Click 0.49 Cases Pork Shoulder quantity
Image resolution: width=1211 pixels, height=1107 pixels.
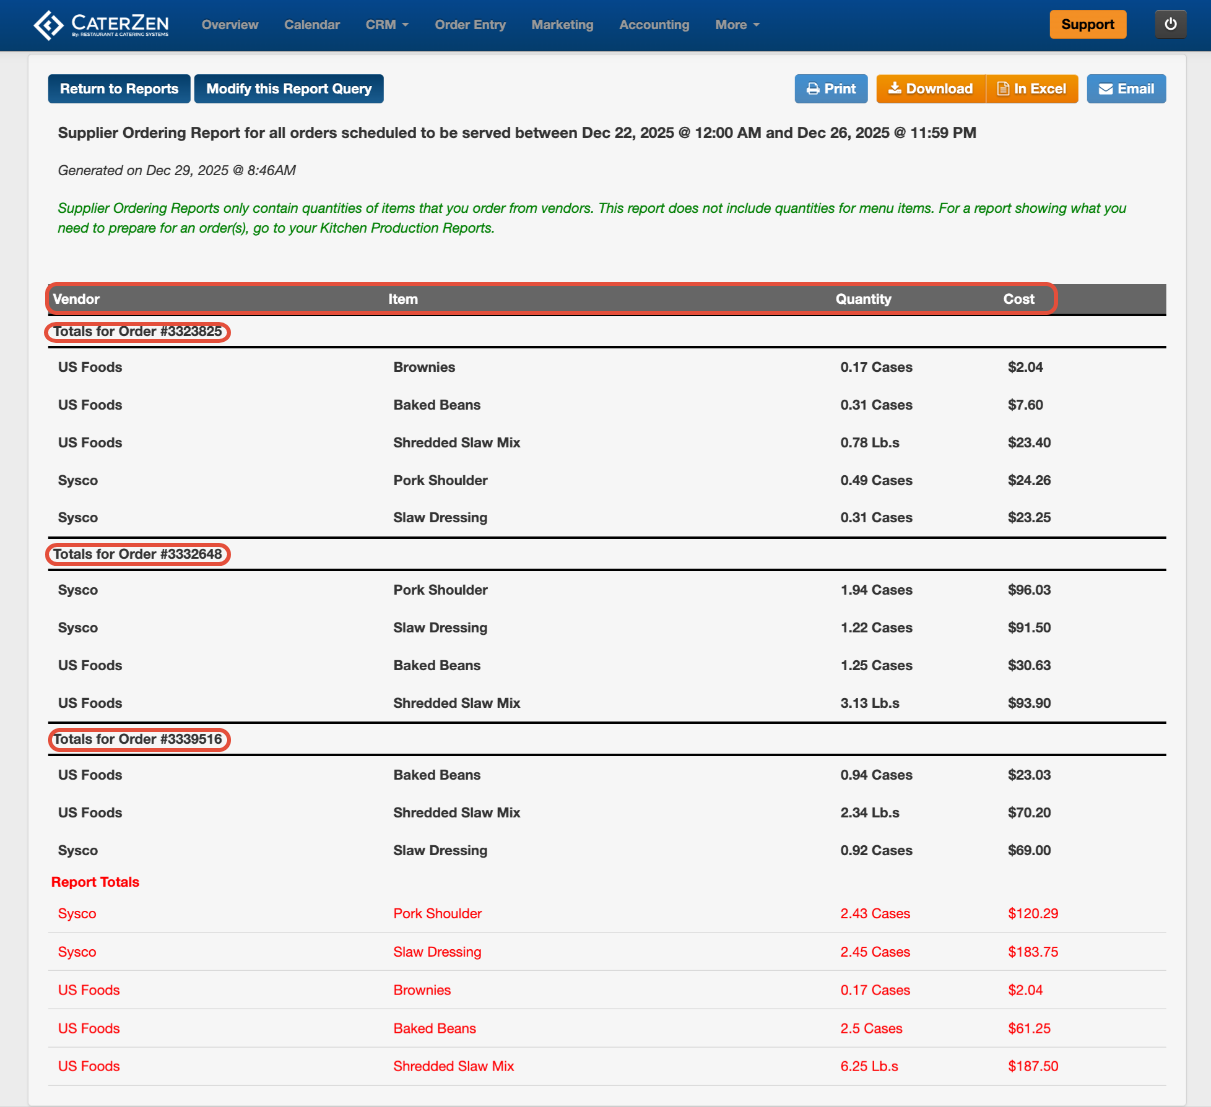point(876,480)
